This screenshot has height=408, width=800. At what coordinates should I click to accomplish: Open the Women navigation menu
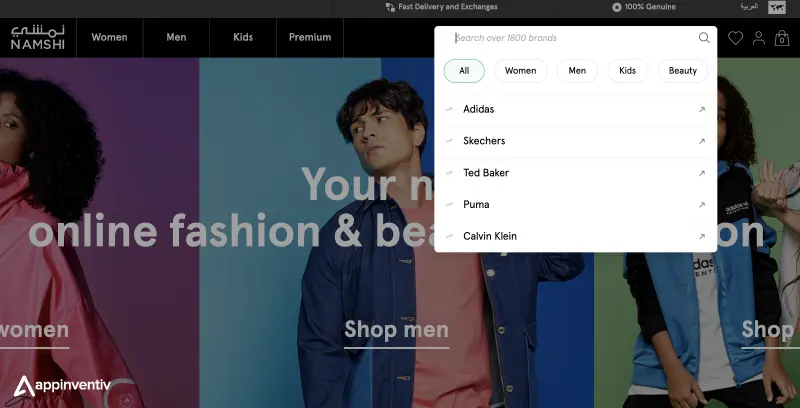point(109,37)
